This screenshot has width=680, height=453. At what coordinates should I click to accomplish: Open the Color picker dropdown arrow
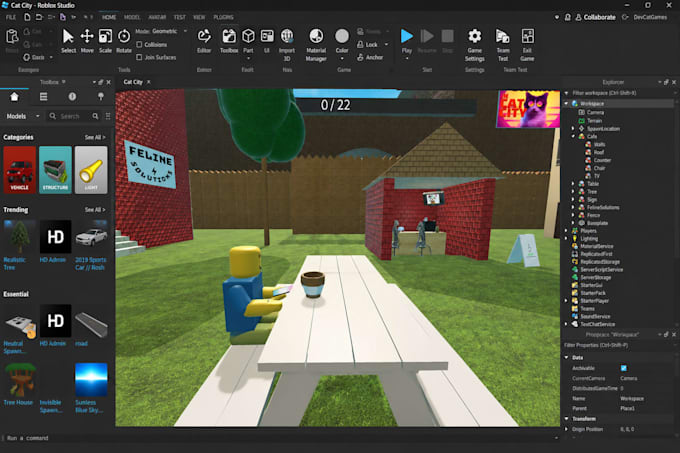coord(342,59)
